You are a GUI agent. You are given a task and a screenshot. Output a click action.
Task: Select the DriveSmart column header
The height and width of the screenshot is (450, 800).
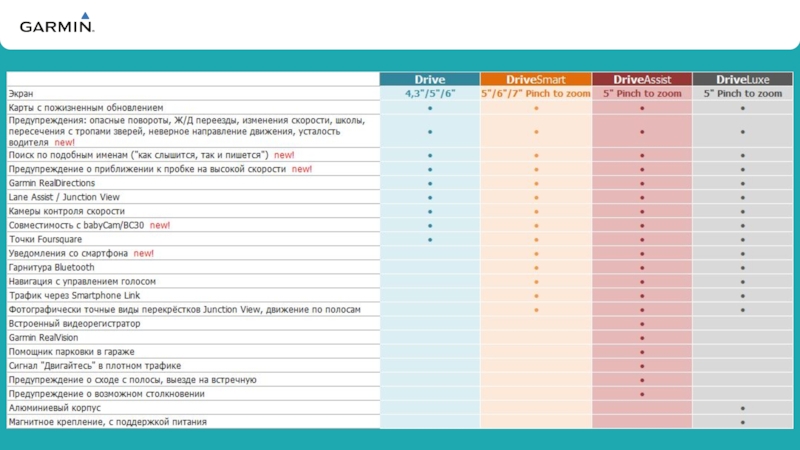click(x=535, y=79)
